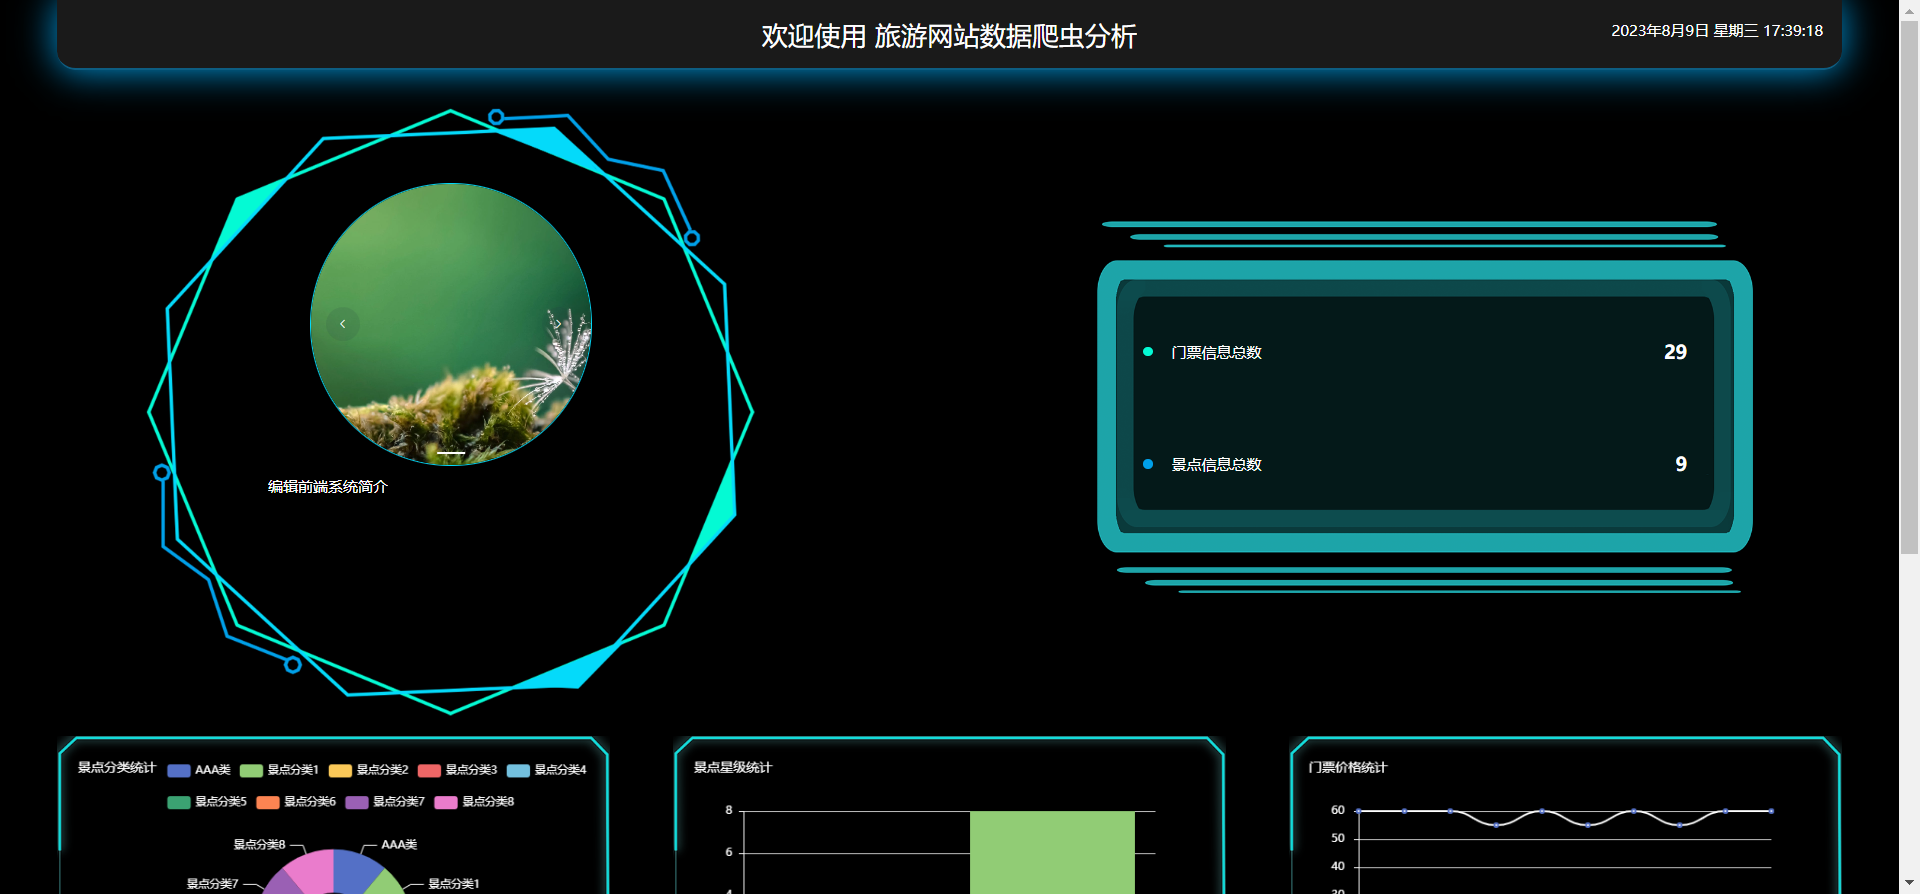Viewport: 1920px width, 894px height.
Task: Click the value 29 for tickets
Action: (1675, 352)
